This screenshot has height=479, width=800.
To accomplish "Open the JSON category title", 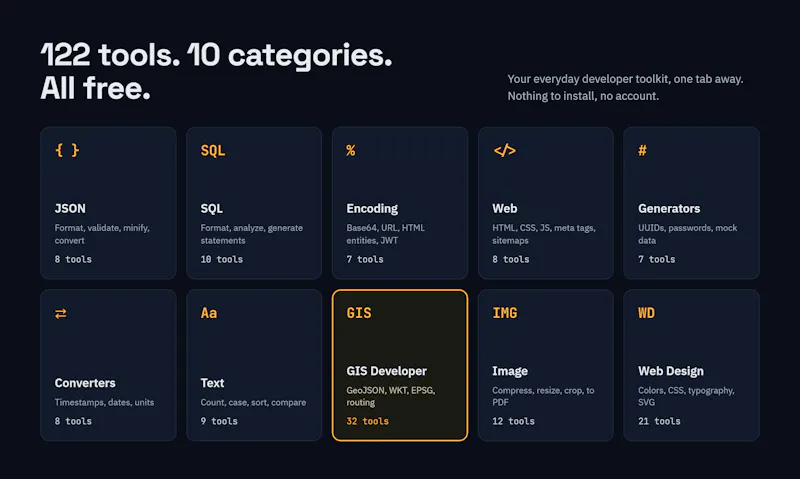I will coord(70,209).
